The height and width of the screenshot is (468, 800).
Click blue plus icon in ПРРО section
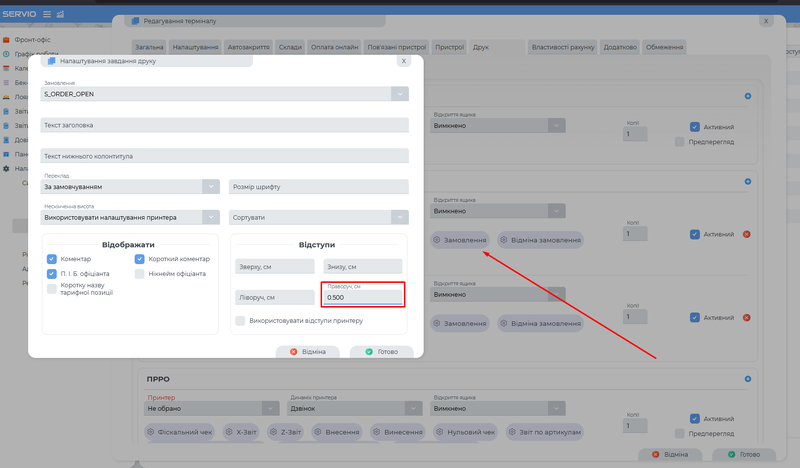[747, 379]
